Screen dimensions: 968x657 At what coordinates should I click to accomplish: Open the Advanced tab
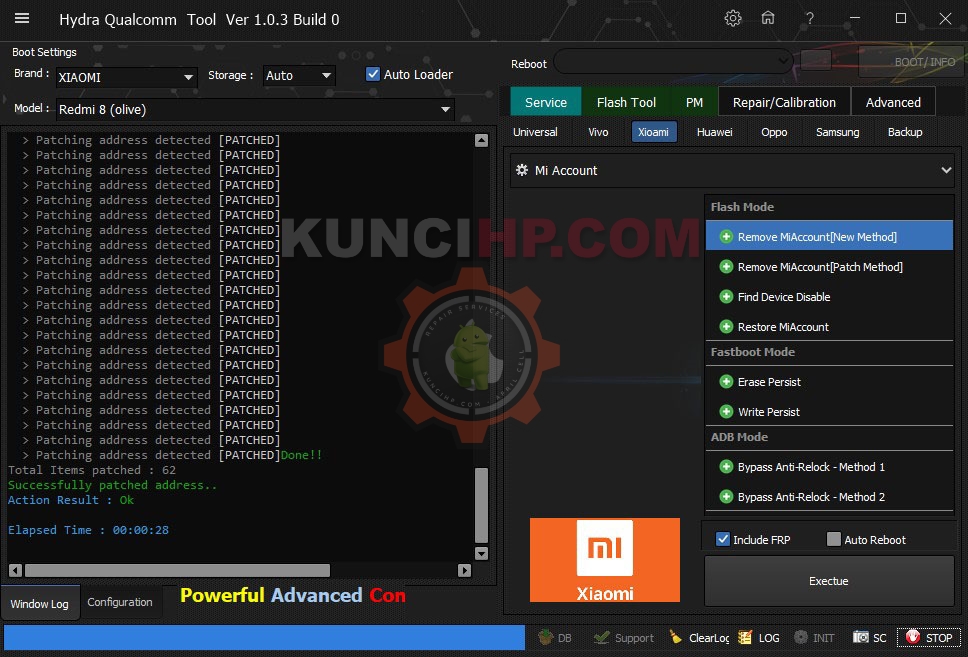pos(893,102)
